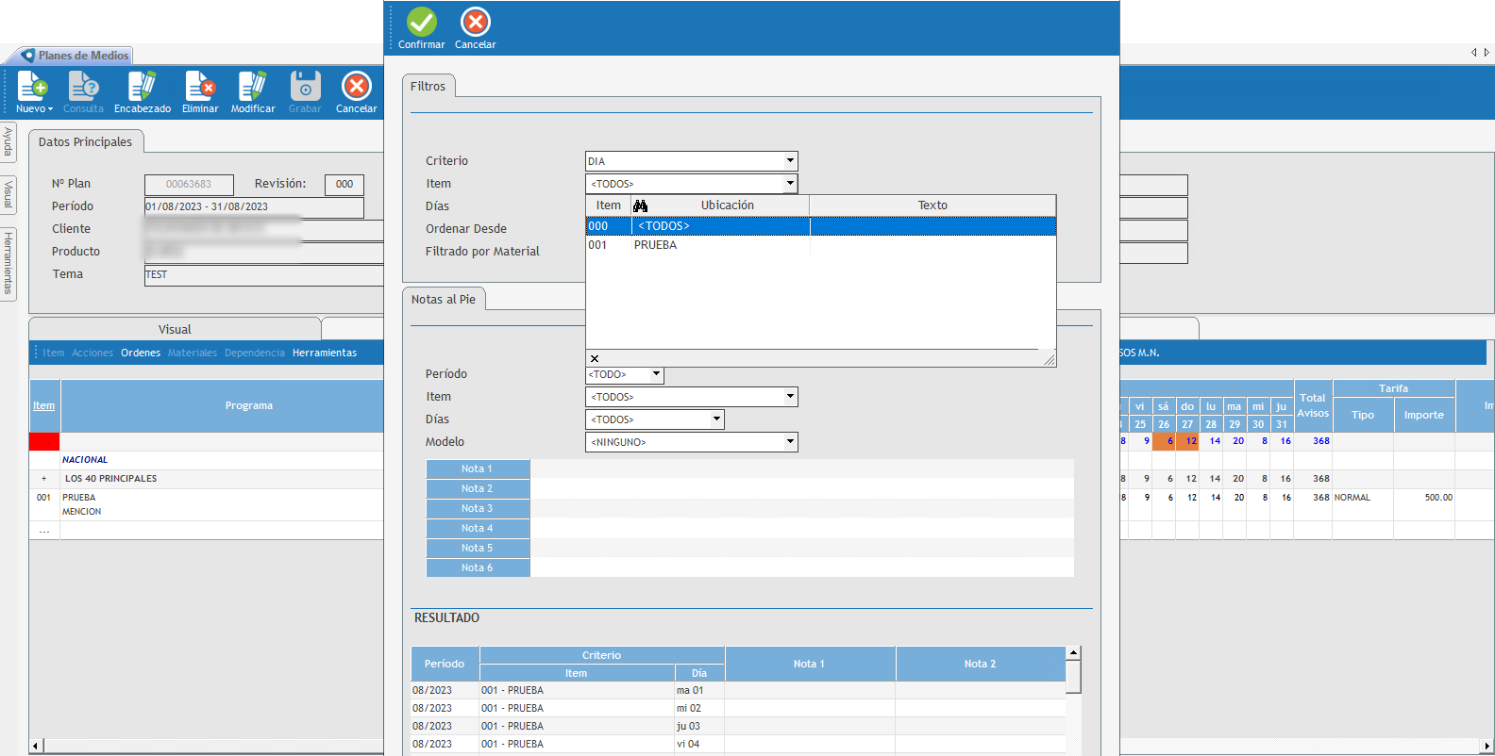The width and height of the screenshot is (1495, 756).
Task: Click into Nota 4 field
Action: point(801,528)
